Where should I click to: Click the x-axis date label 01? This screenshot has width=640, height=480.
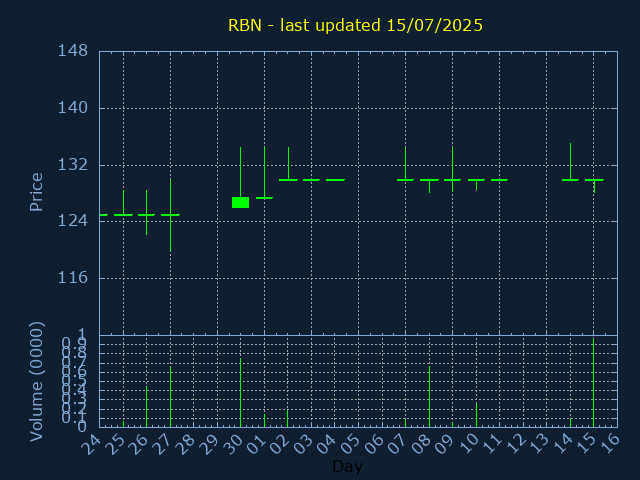[256, 444]
